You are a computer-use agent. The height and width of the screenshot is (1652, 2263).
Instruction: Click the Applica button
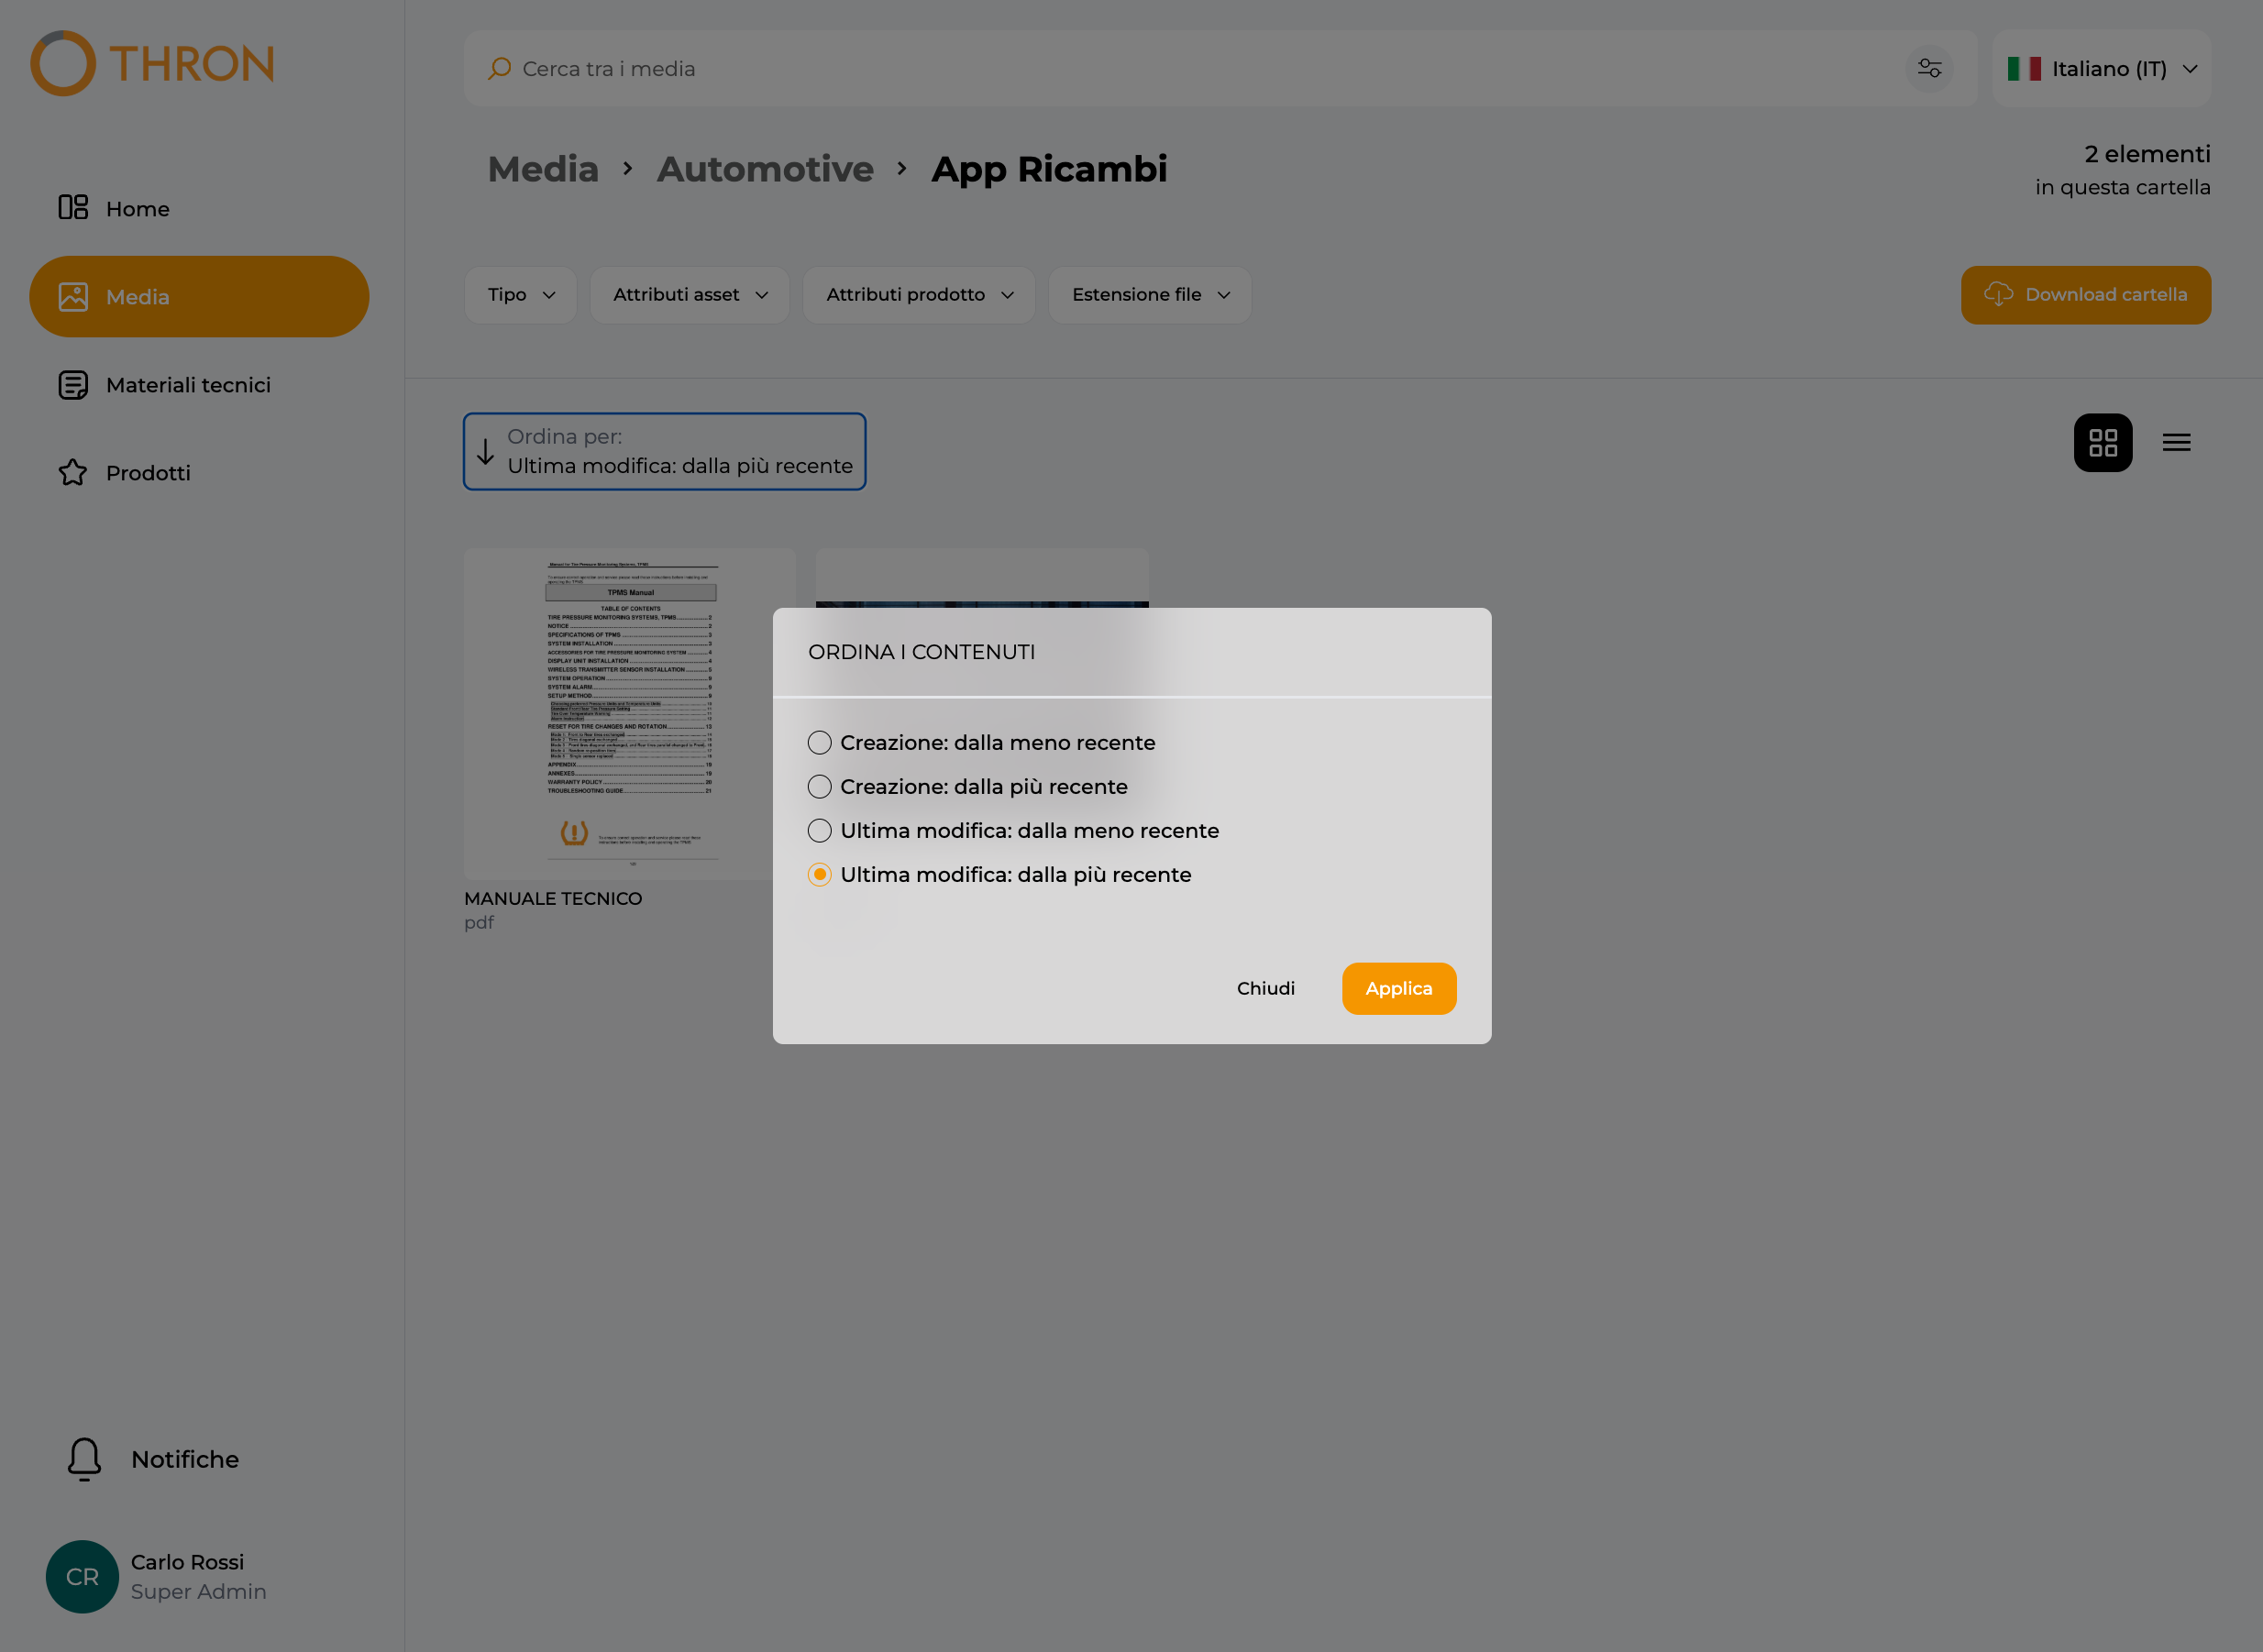point(1399,989)
